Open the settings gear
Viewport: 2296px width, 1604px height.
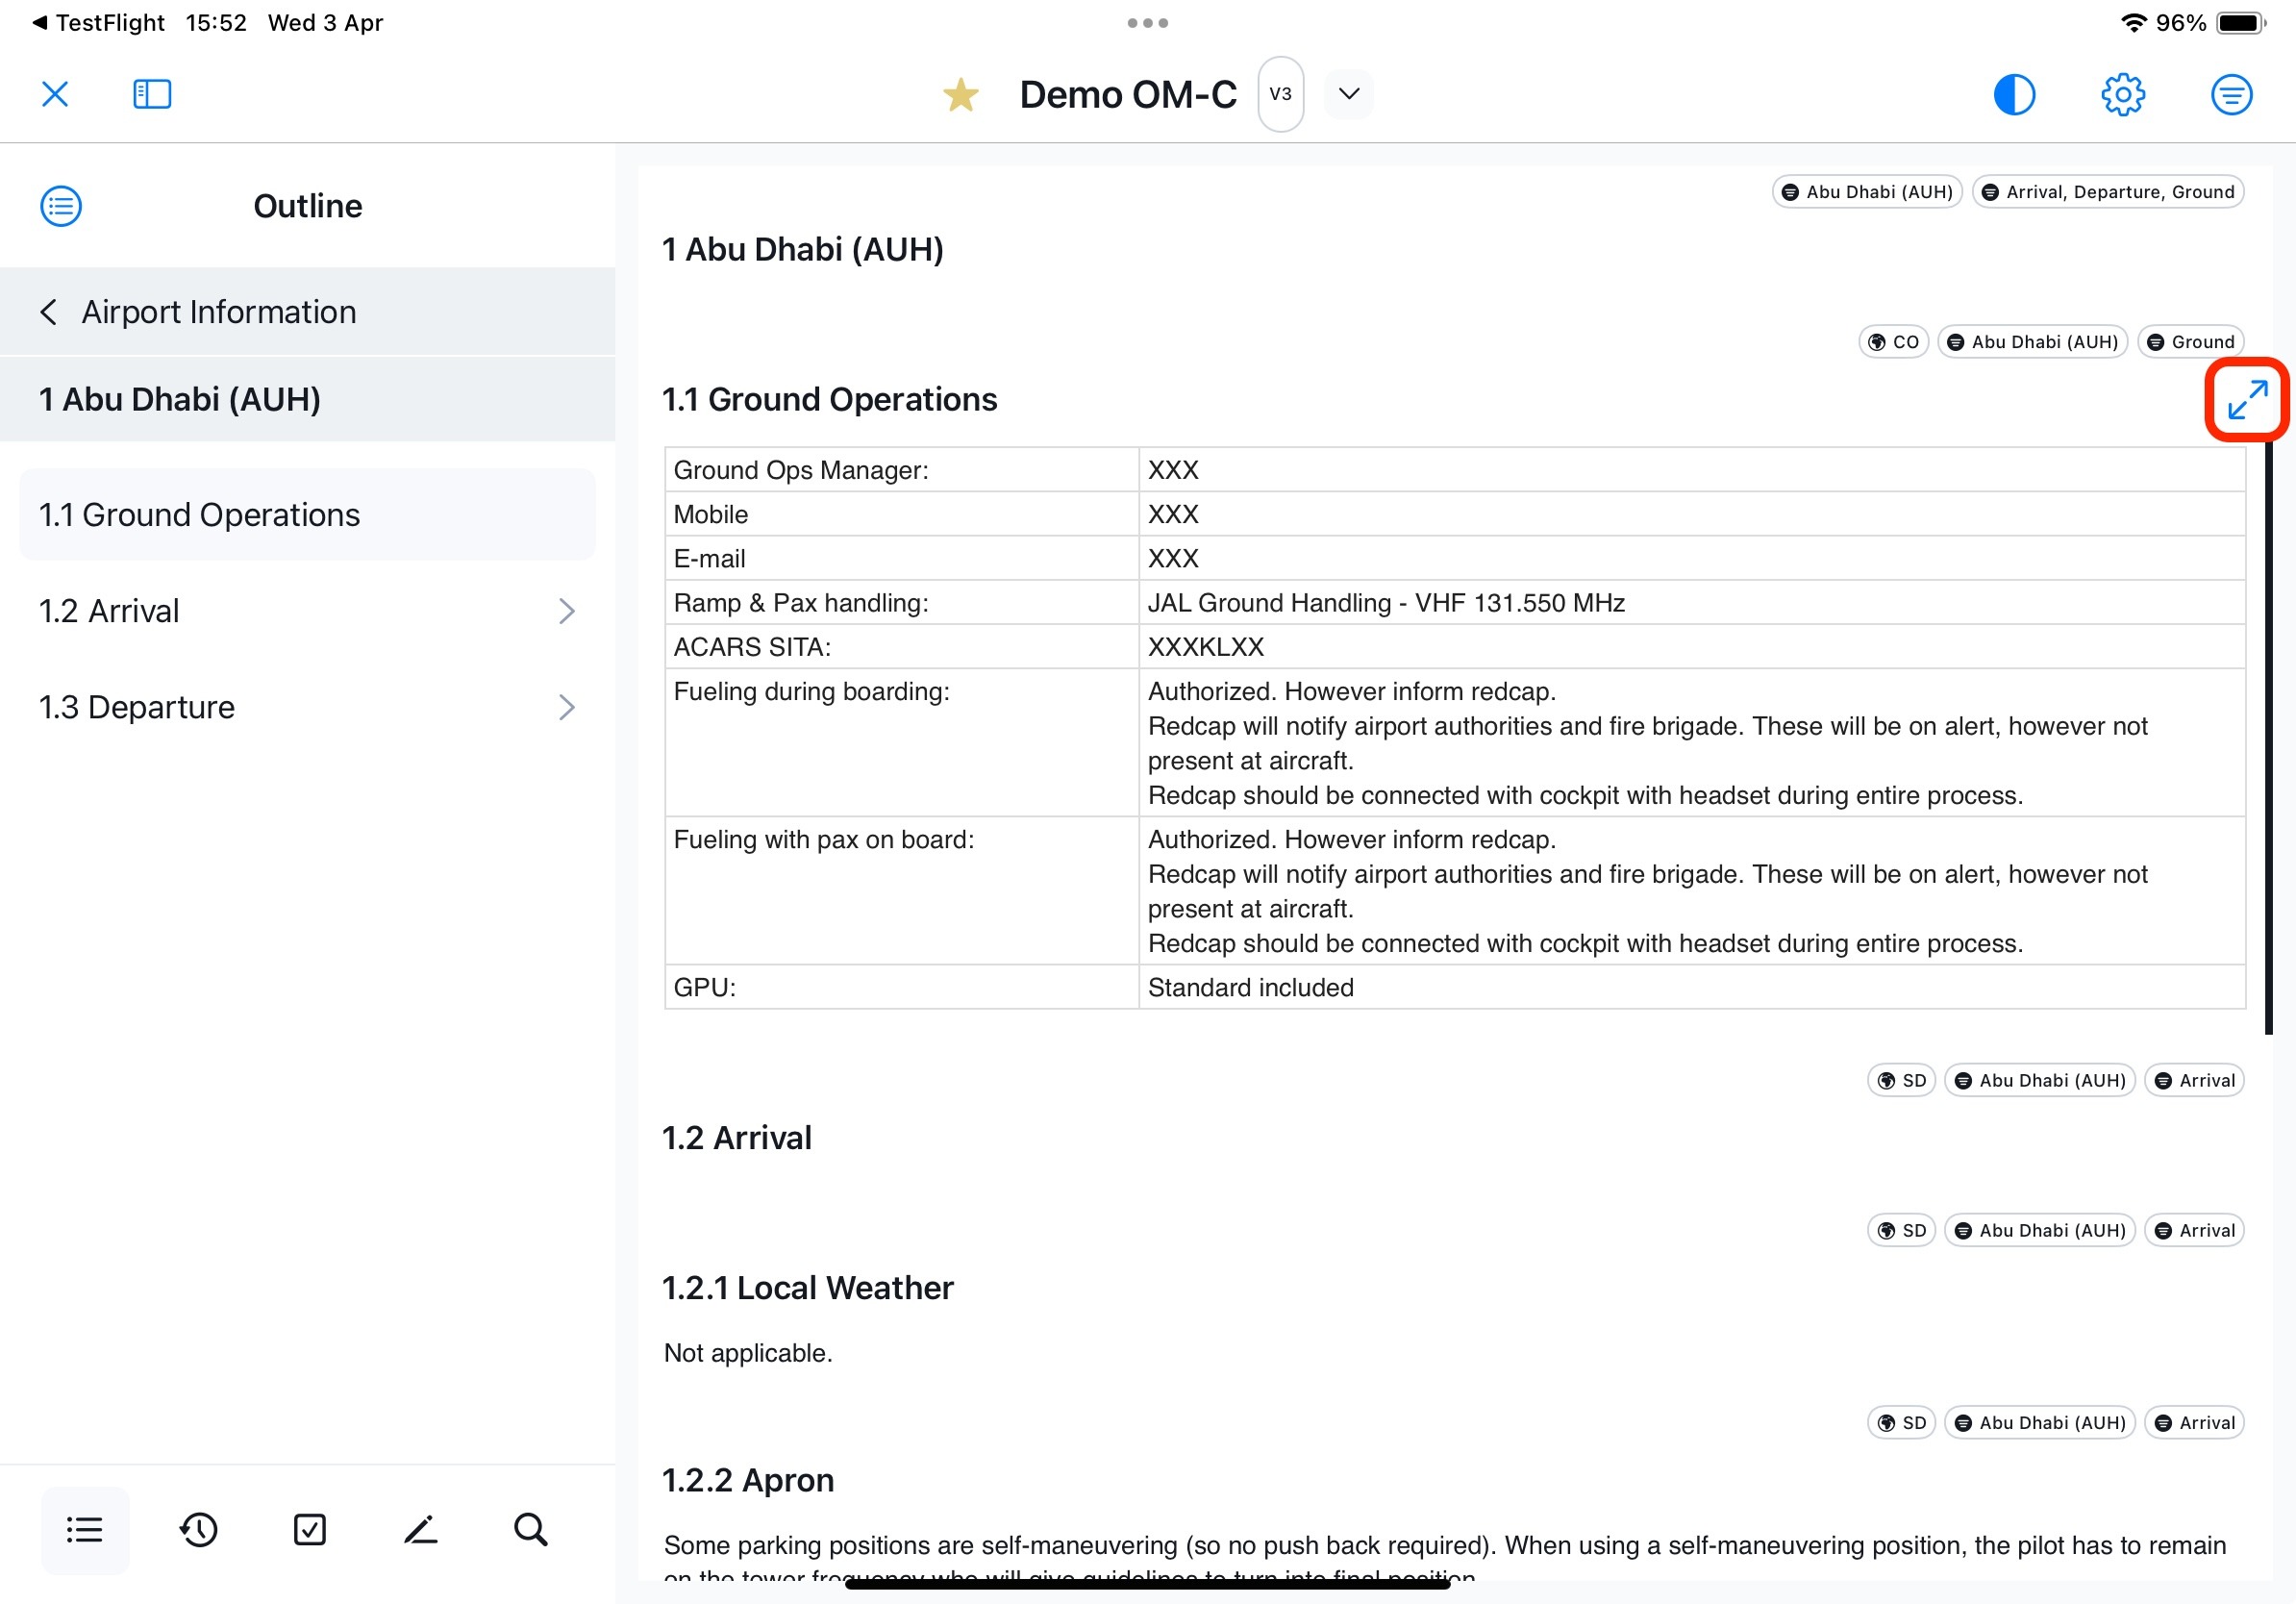pos(2122,94)
